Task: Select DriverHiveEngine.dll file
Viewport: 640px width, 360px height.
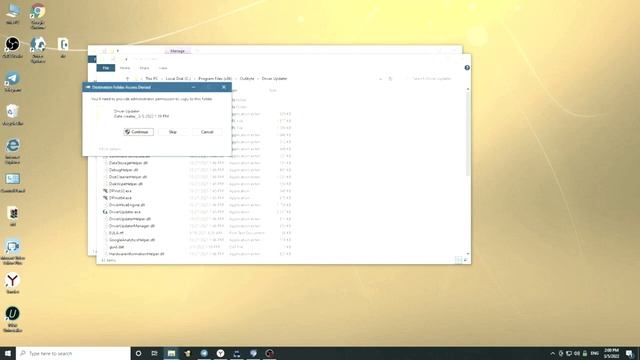Action: click(x=127, y=205)
